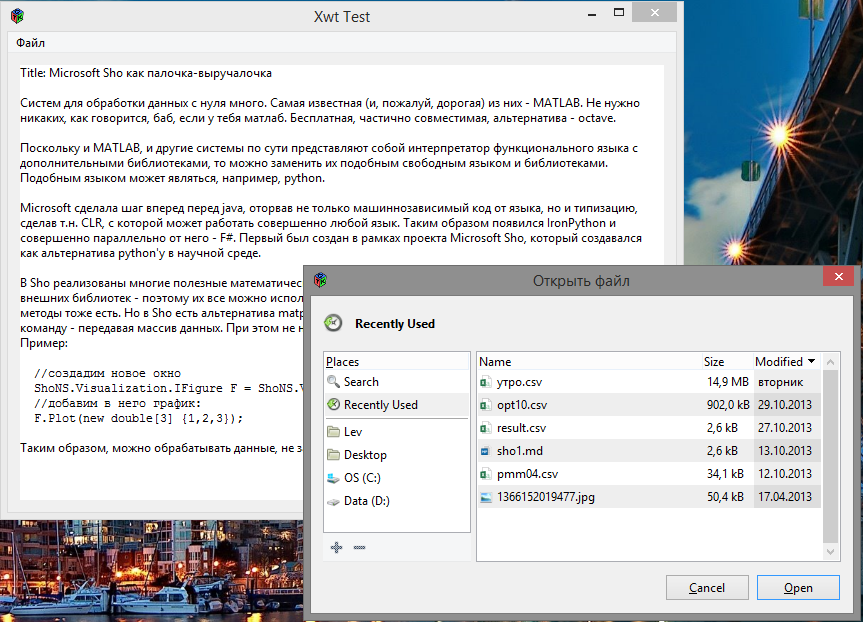Click the Title line in Xwt Test text
Image resolution: width=863 pixels, height=622 pixels.
pos(146,73)
